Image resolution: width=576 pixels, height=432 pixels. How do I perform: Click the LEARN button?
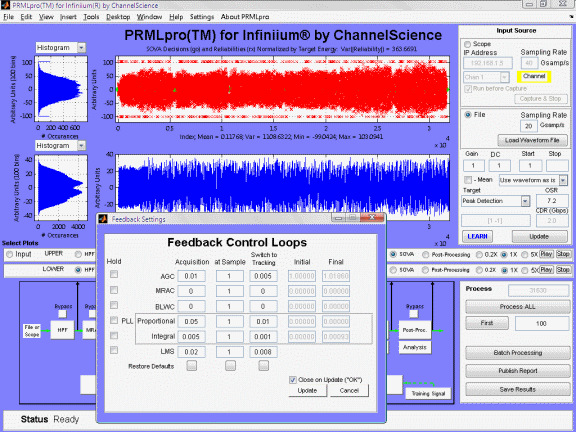(x=477, y=237)
